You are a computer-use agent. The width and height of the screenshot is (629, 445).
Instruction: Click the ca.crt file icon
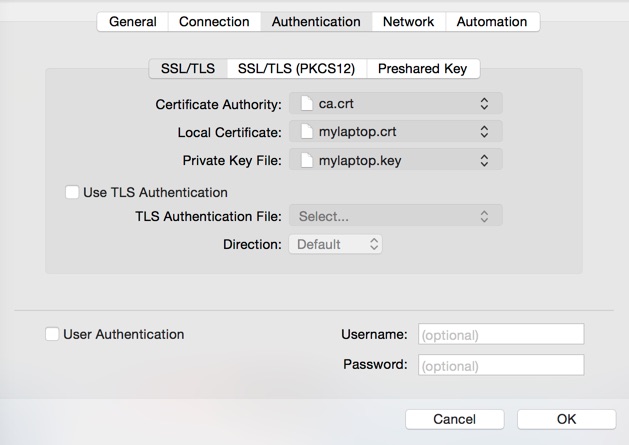click(307, 104)
